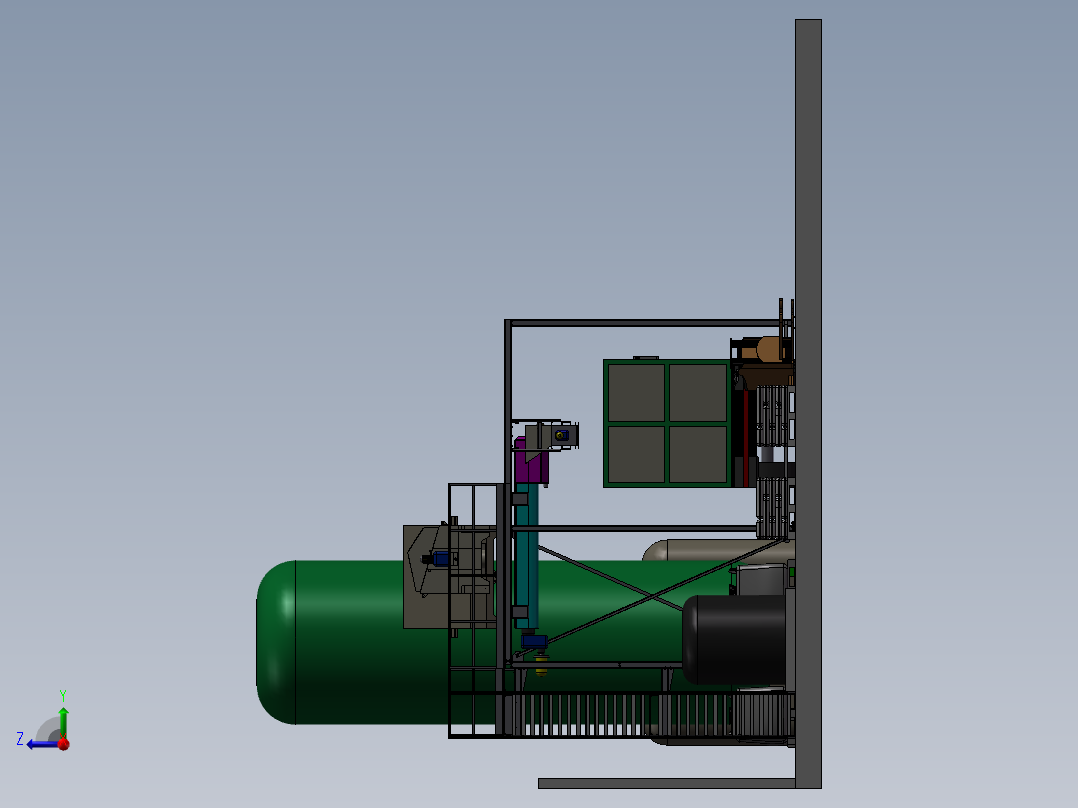Select the brown cylinder near the top right
1078x808 pixels.
coord(770,349)
